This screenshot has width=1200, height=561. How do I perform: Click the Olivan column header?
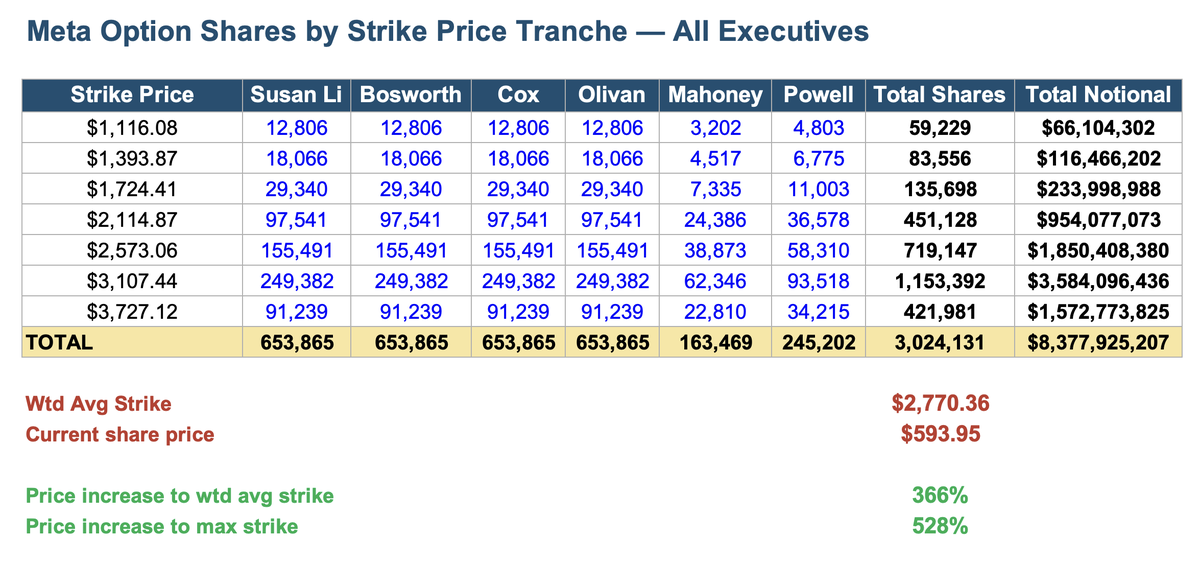pyautogui.click(x=611, y=95)
